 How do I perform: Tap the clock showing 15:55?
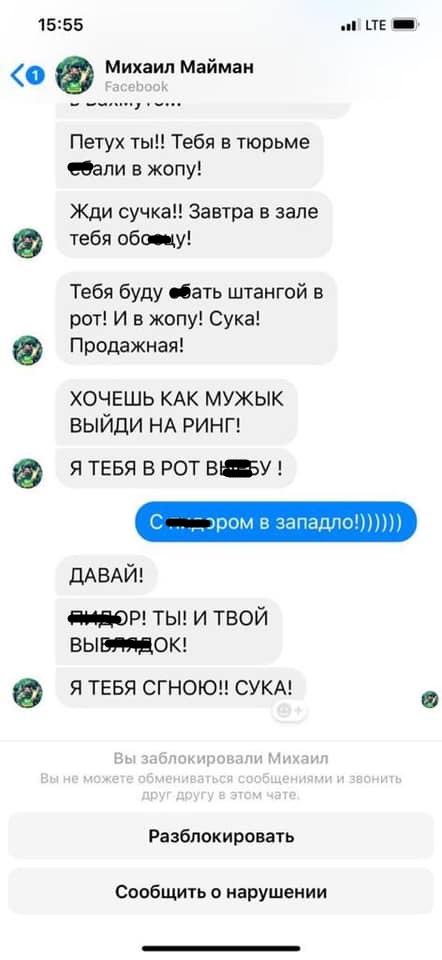coord(60,25)
